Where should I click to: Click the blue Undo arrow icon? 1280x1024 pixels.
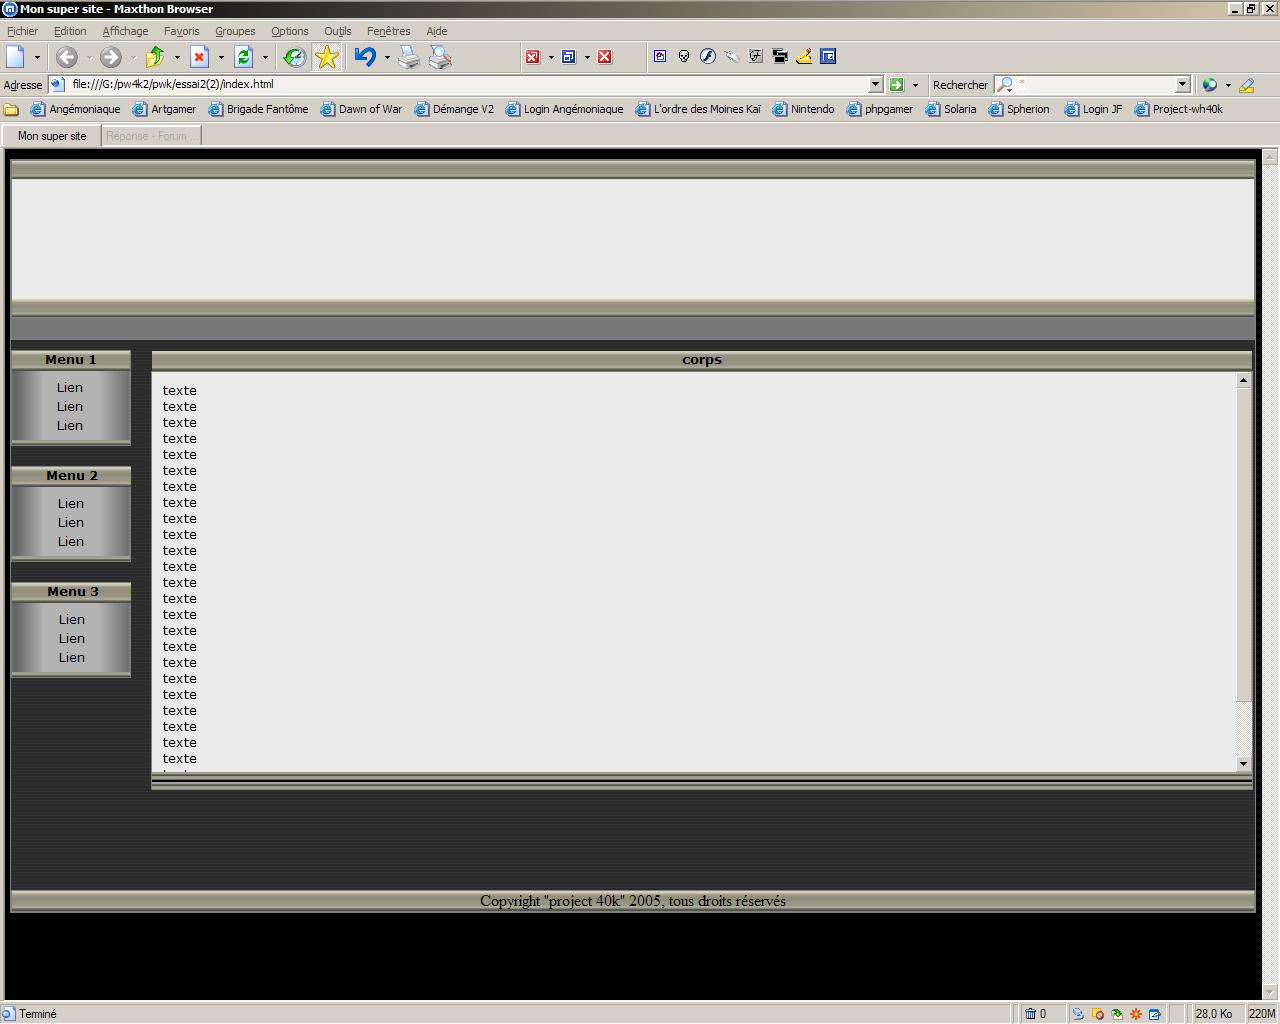click(365, 57)
